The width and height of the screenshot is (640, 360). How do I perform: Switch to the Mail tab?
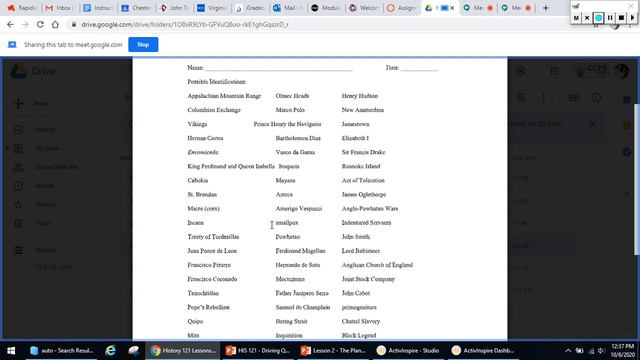[x=288, y=8]
